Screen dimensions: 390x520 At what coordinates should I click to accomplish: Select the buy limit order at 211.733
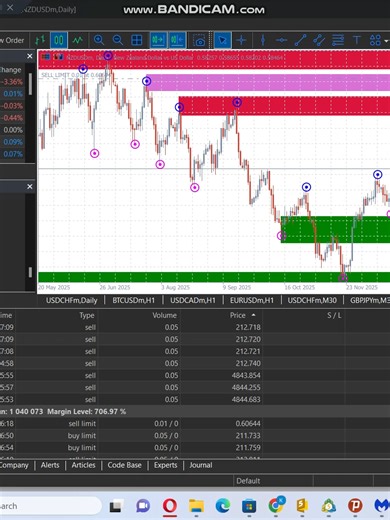click(x=195, y=436)
